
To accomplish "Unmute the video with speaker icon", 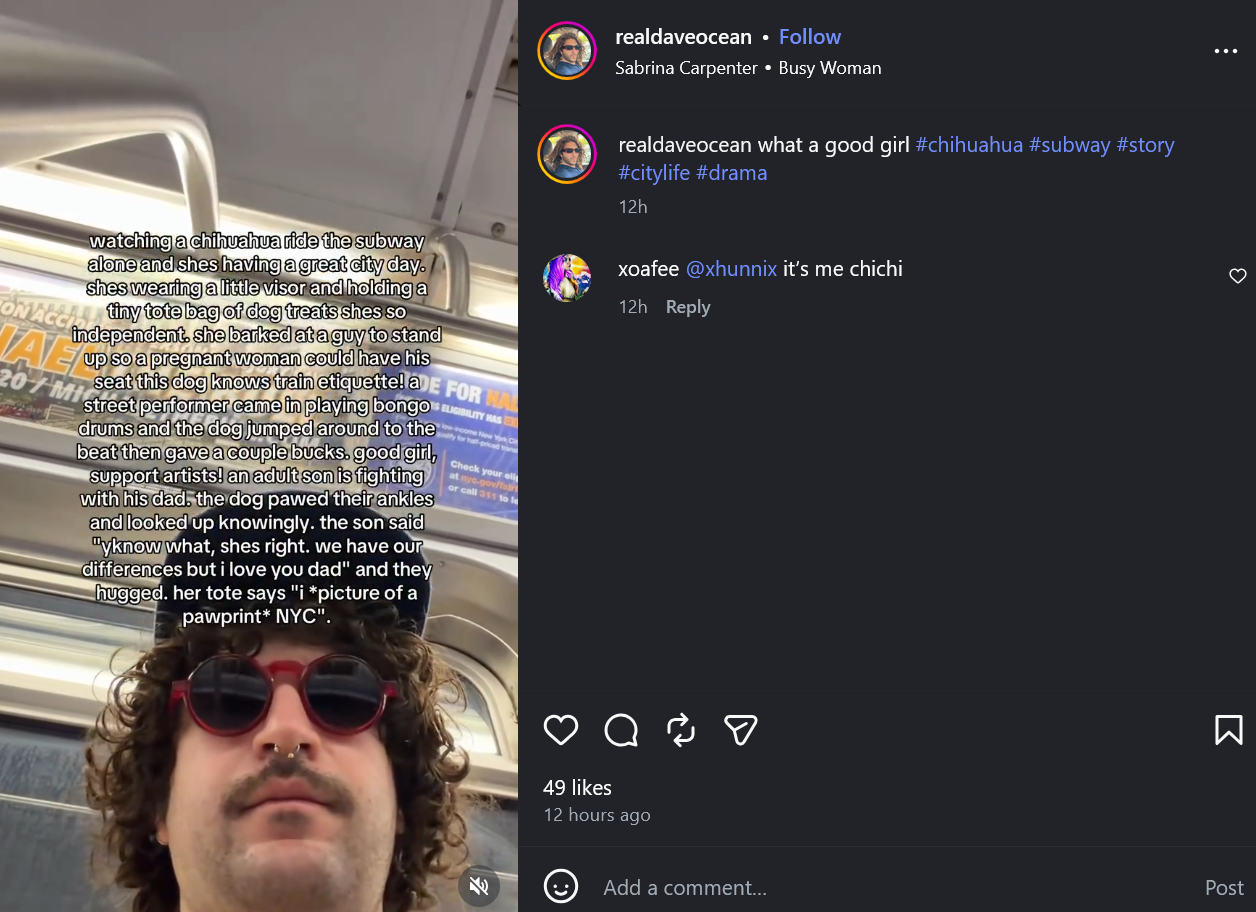I will pos(479,885).
